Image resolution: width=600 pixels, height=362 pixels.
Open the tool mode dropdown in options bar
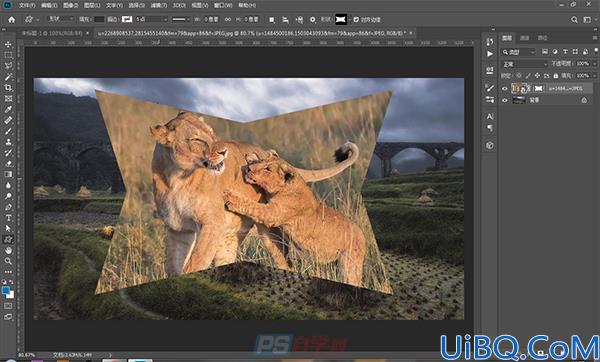(x=61, y=19)
